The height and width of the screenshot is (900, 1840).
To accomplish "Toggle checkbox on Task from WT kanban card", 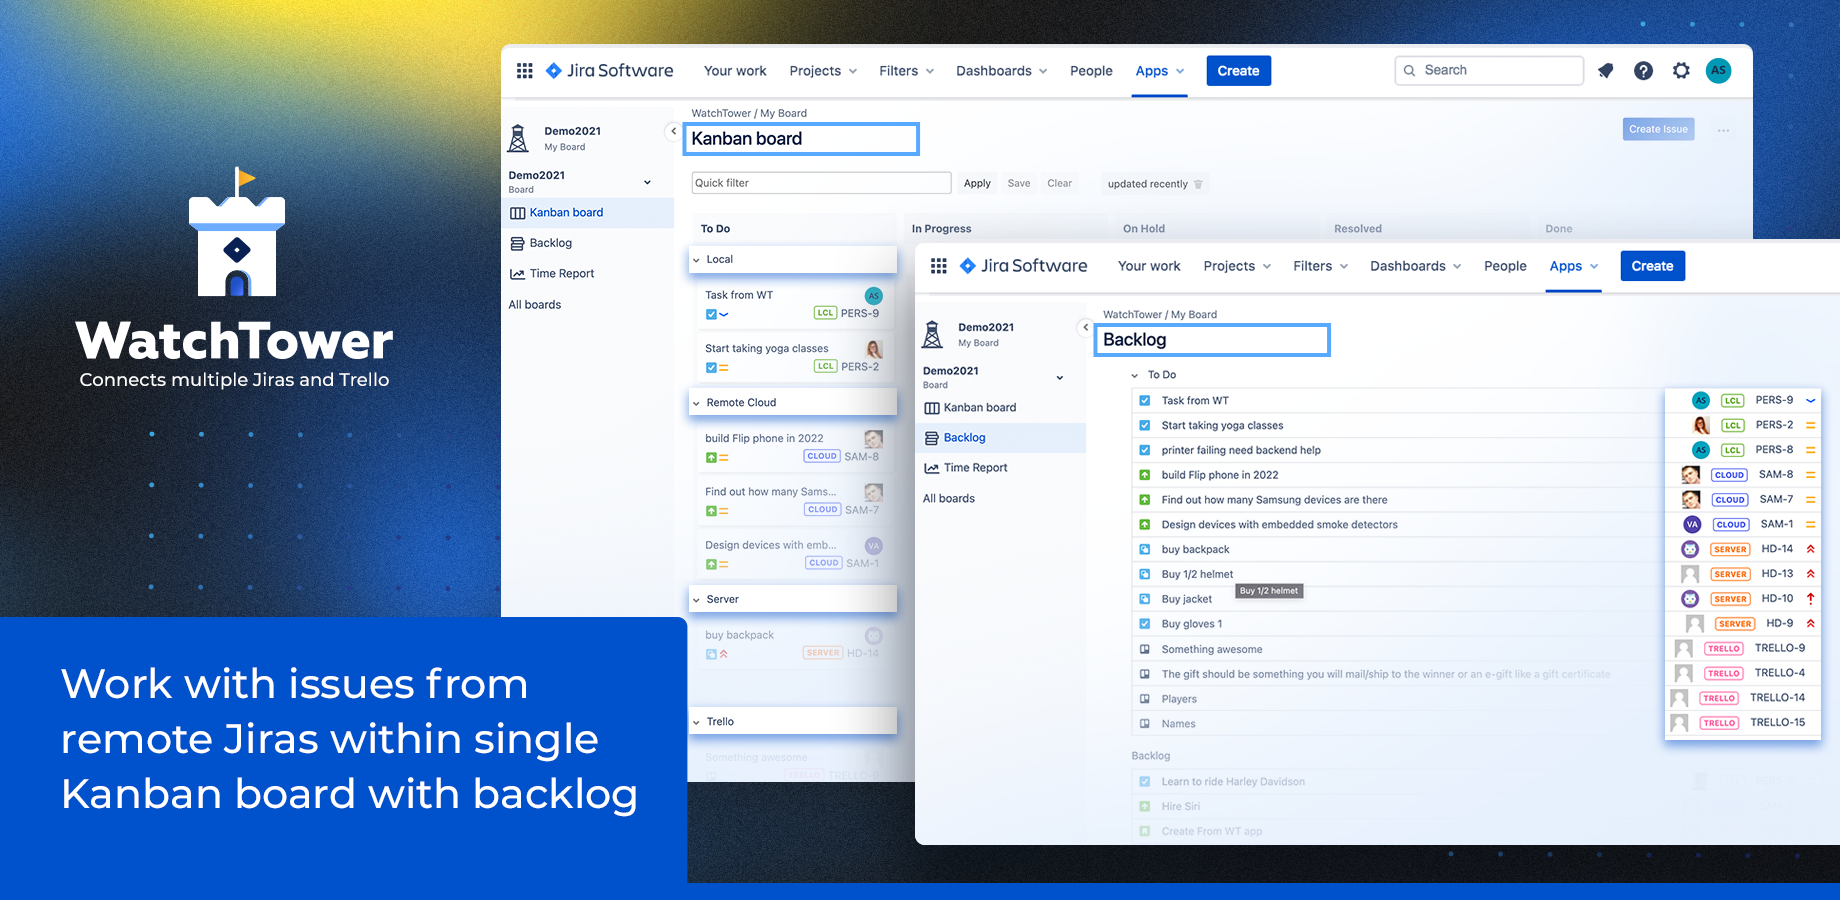I will click(x=711, y=314).
